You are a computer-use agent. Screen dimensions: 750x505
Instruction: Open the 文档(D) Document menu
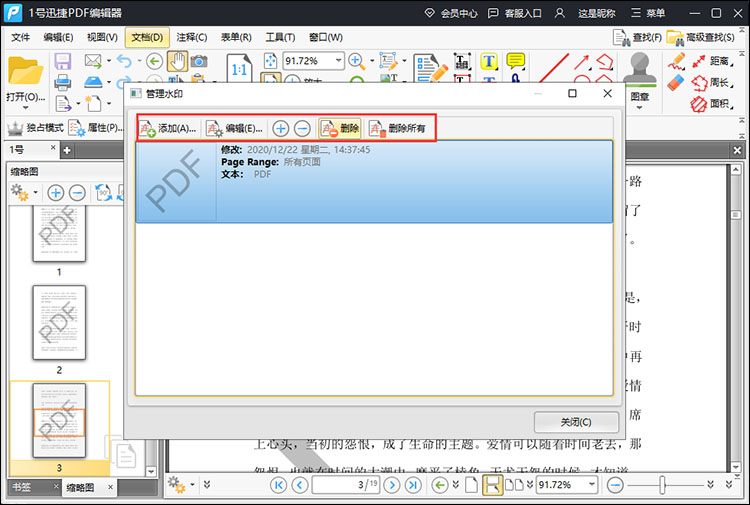coord(147,37)
